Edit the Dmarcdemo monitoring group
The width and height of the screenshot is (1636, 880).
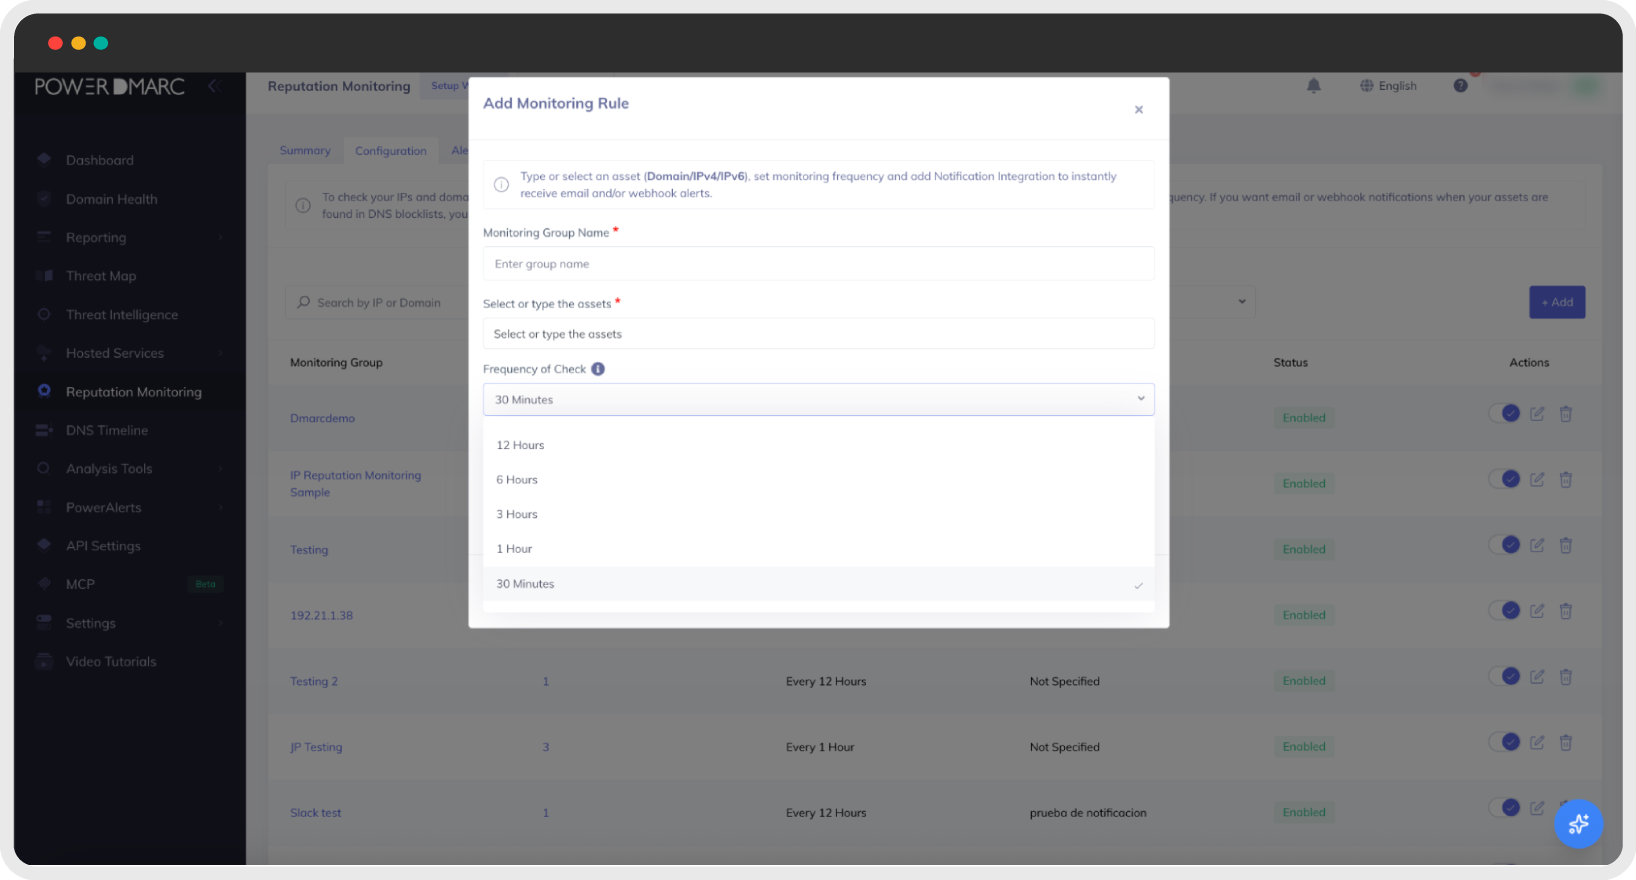coord(1537,414)
